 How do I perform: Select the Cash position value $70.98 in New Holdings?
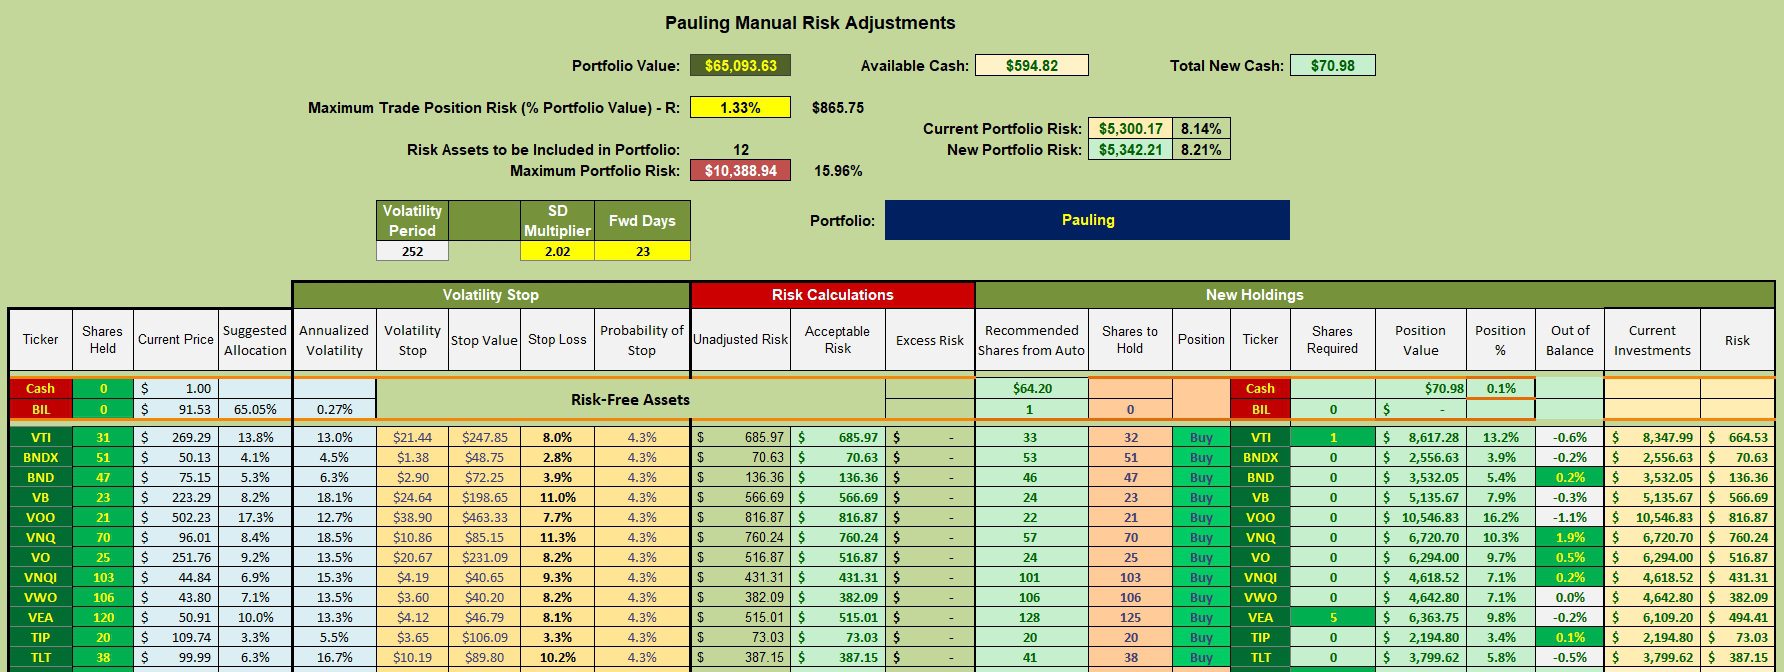(x=1420, y=388)
